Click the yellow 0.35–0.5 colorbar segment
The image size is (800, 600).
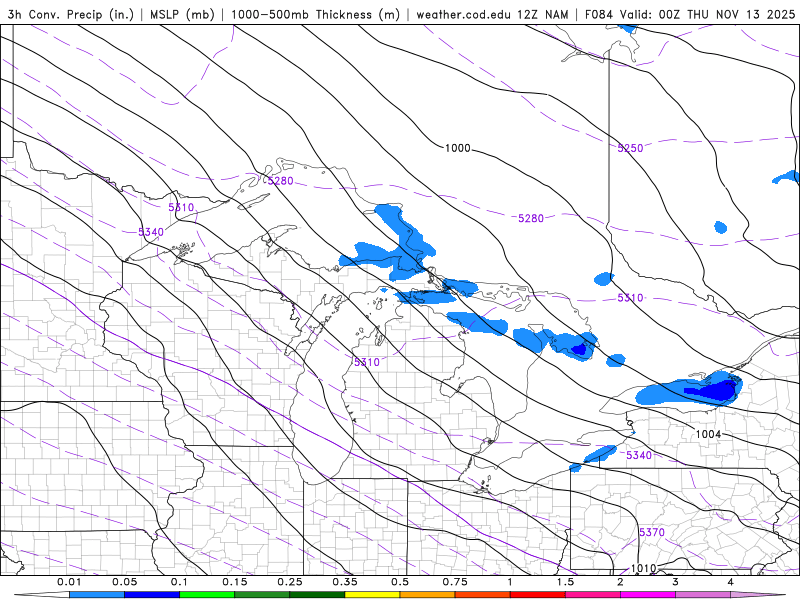(x=372, y=595)
